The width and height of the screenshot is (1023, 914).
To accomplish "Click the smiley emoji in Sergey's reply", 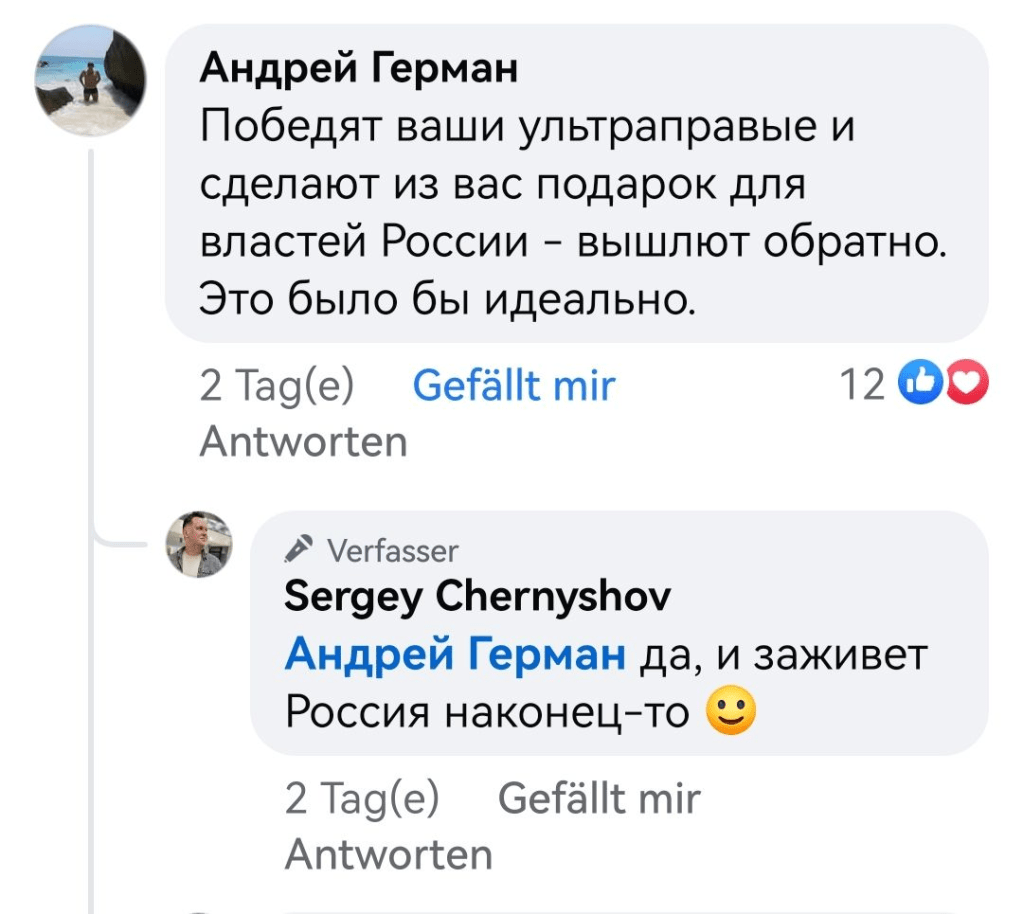I will point(730,712).
